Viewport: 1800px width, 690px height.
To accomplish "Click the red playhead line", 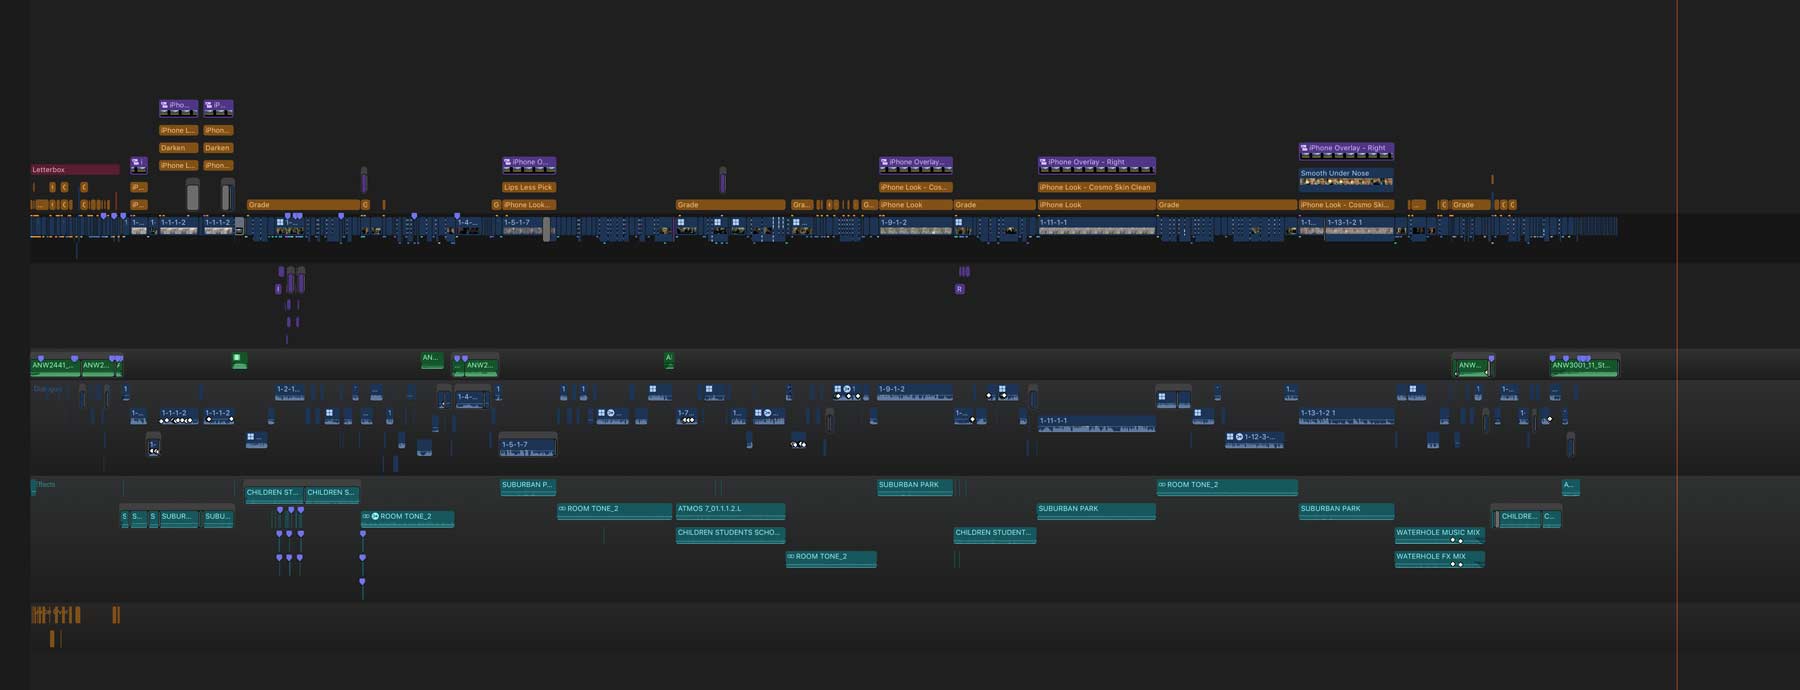I will pyautogui.click(x=1677, y=345).
